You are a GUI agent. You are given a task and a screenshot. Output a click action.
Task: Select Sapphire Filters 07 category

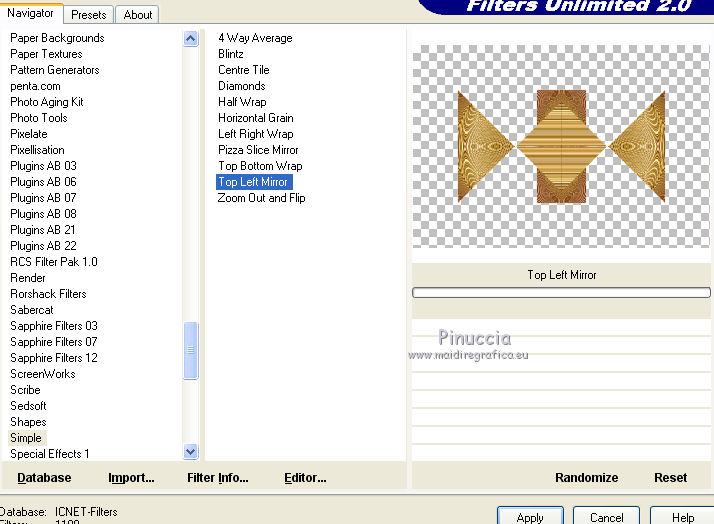click(x=54, y=342)
